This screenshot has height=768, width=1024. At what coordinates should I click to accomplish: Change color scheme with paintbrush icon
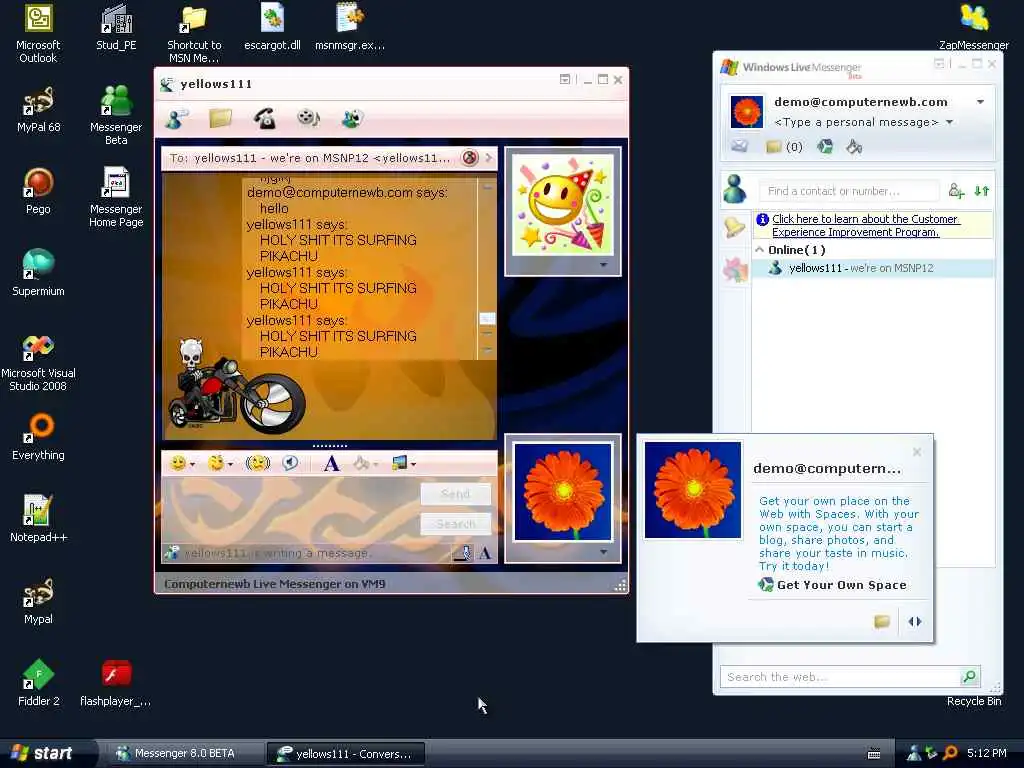tap(854, 146)
